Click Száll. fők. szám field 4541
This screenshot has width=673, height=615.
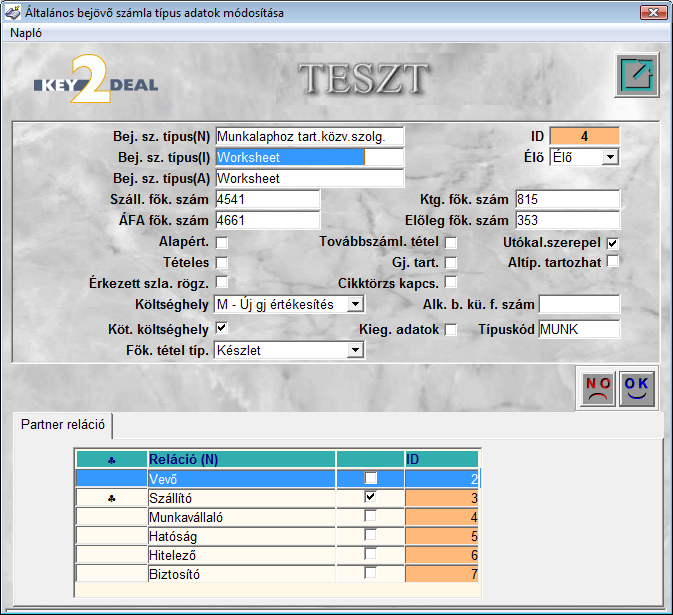[x=267, y=199]
